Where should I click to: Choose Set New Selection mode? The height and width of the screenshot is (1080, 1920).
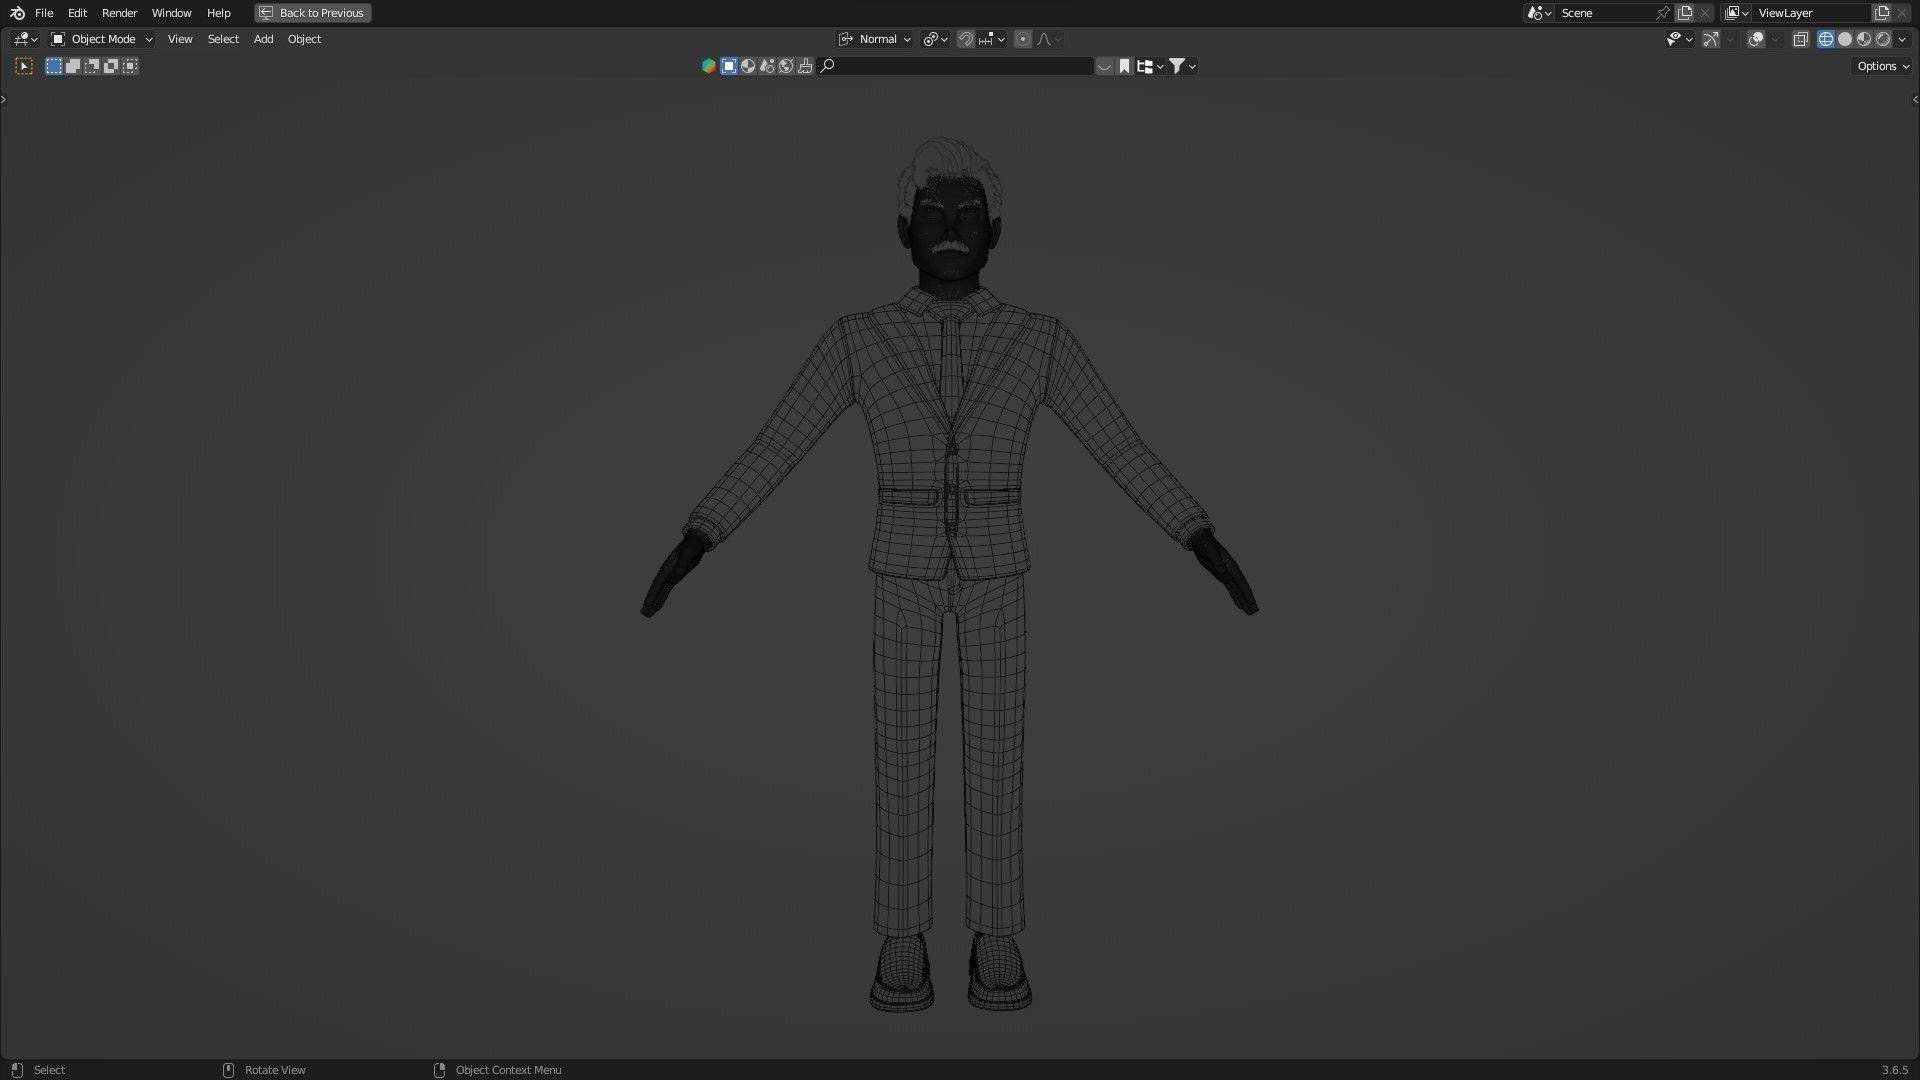[54, 66]
